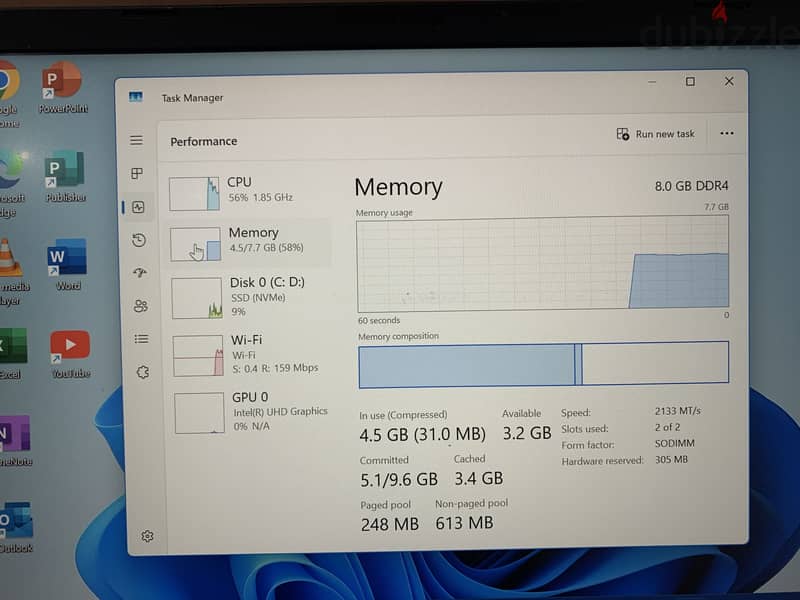This screenshot has height=600, width=800.
Task: Maximize the Task Manager window
Action: 690,81
